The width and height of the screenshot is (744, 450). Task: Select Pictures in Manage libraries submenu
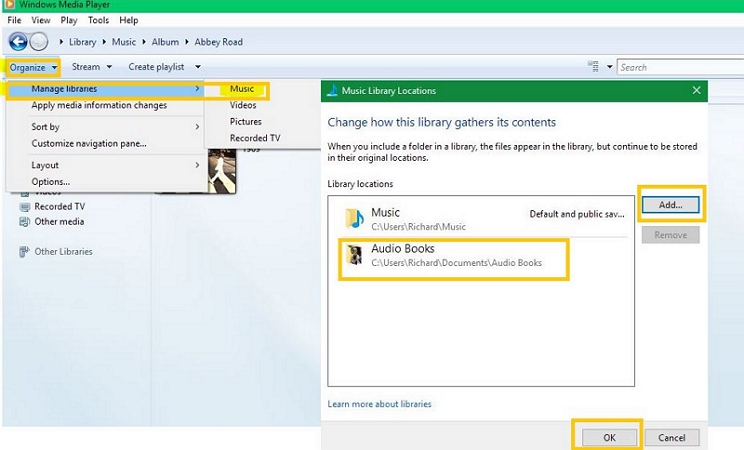pyautogui.click(x=245, y=122)
